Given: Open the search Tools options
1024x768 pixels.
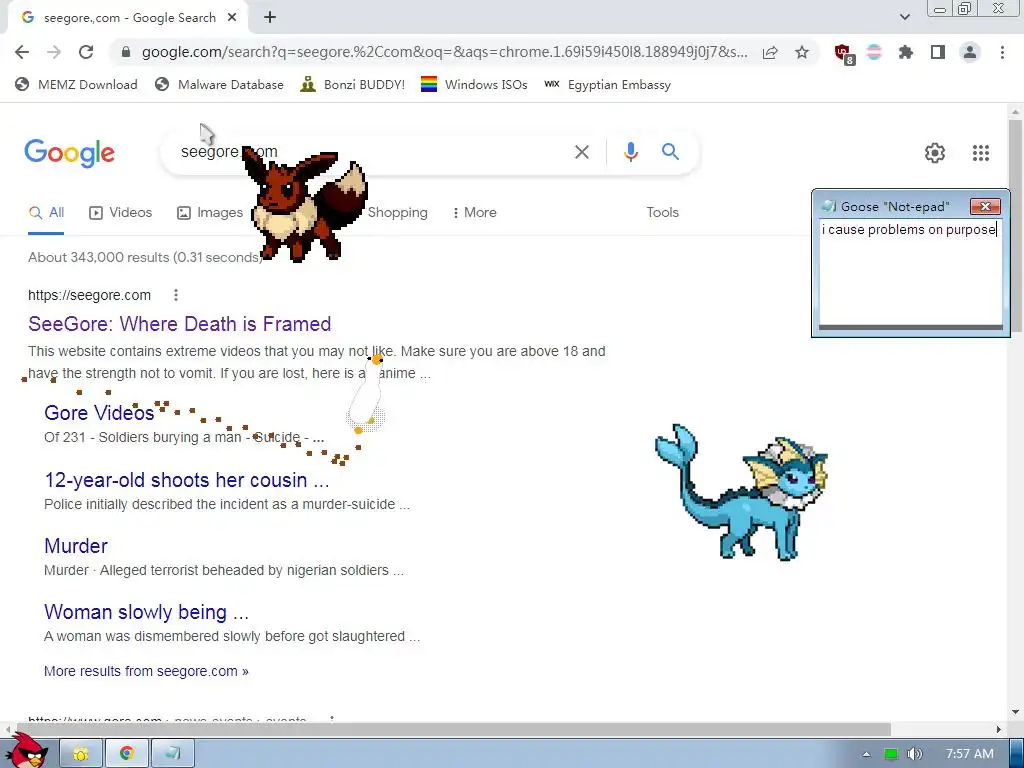Looking at the screenshot, I should tap(662, 213).
